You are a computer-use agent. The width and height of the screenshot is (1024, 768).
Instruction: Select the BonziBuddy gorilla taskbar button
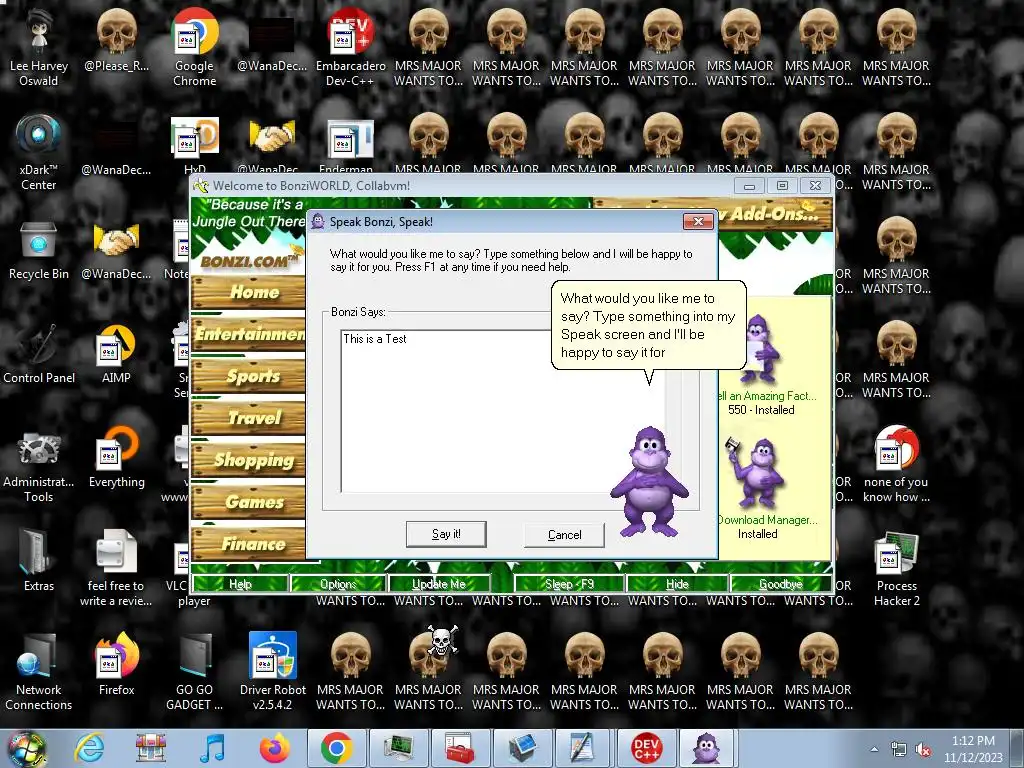[x=706, y=748]
